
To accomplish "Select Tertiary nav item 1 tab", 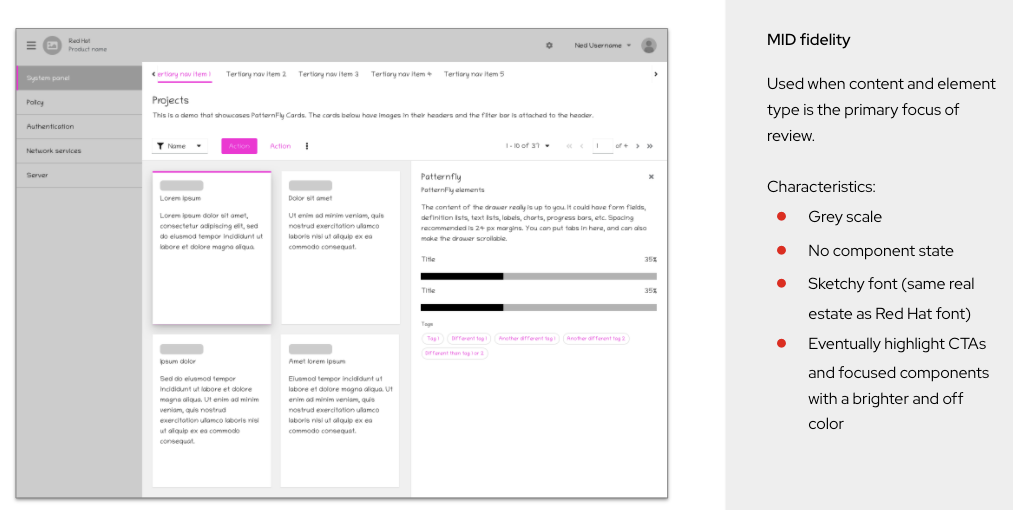I will point(184,74).
